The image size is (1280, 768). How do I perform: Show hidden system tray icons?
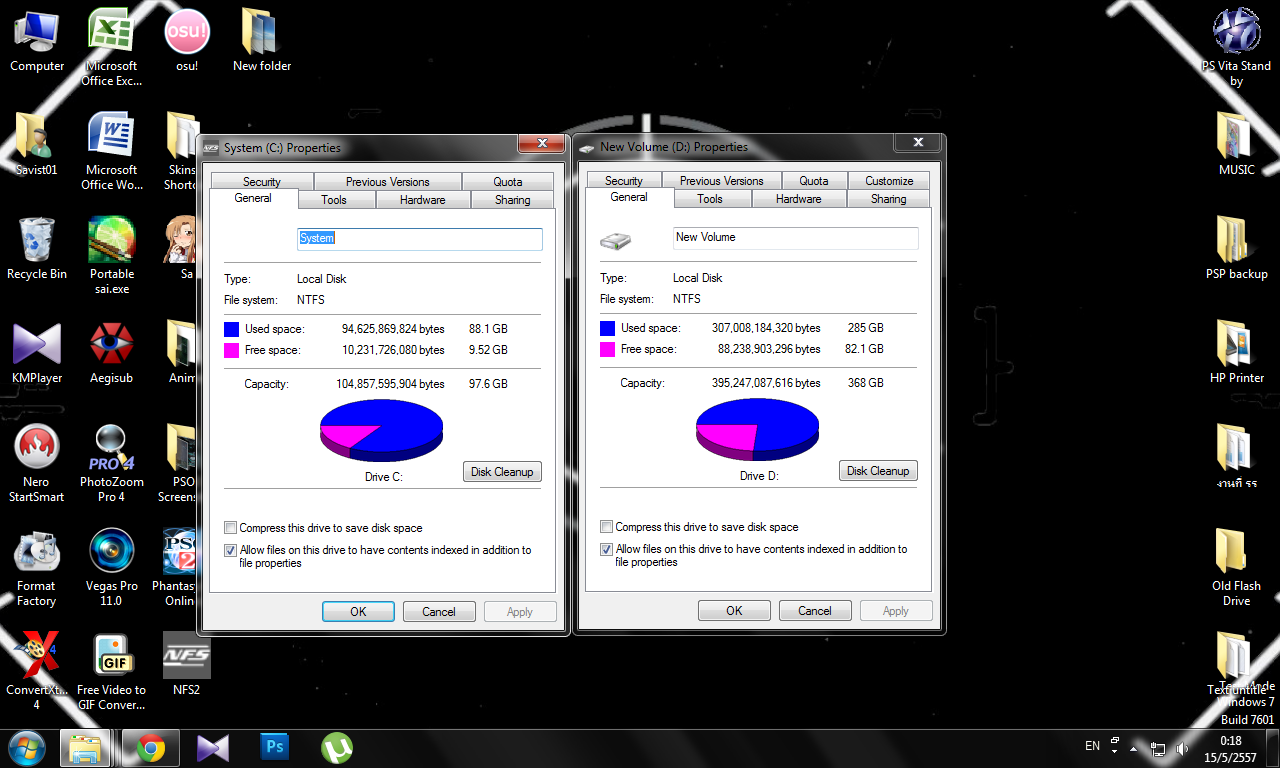[1134, 748]
